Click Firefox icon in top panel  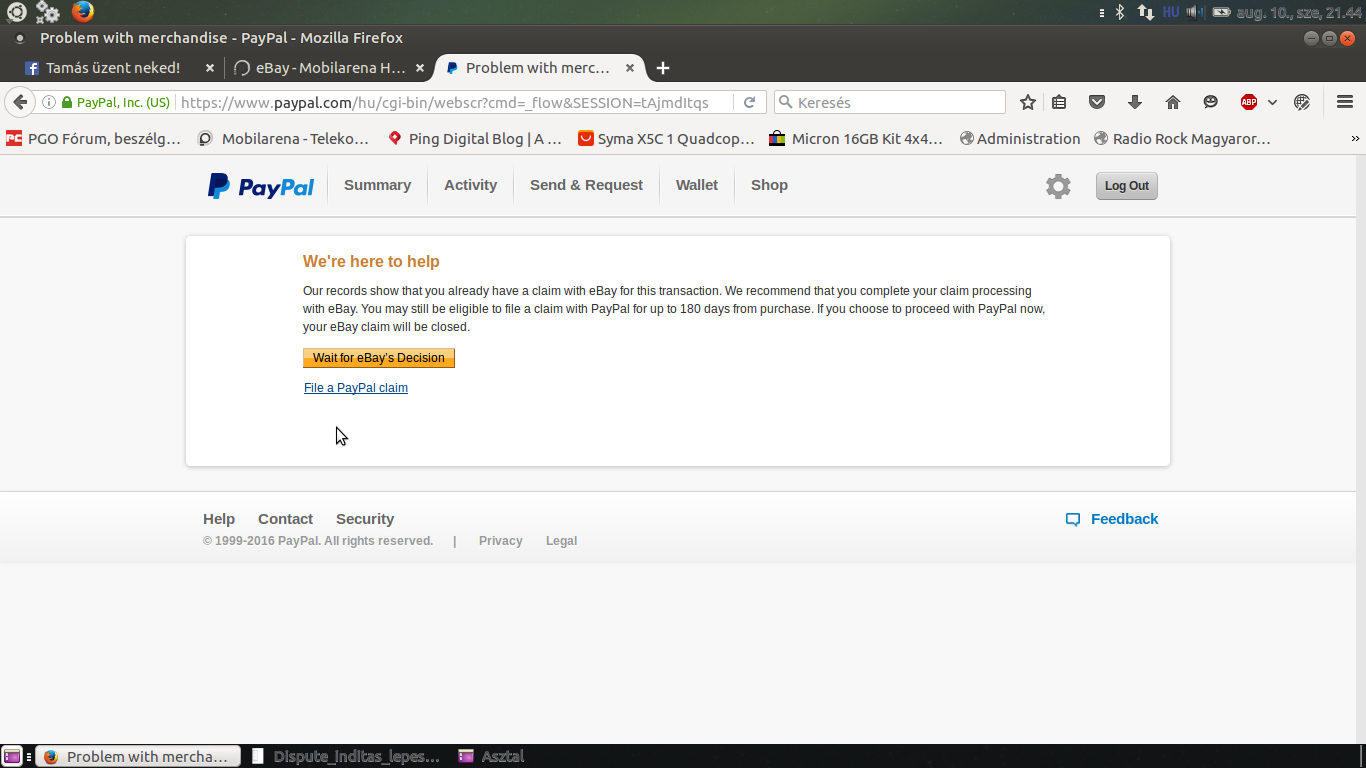[83, 12]
